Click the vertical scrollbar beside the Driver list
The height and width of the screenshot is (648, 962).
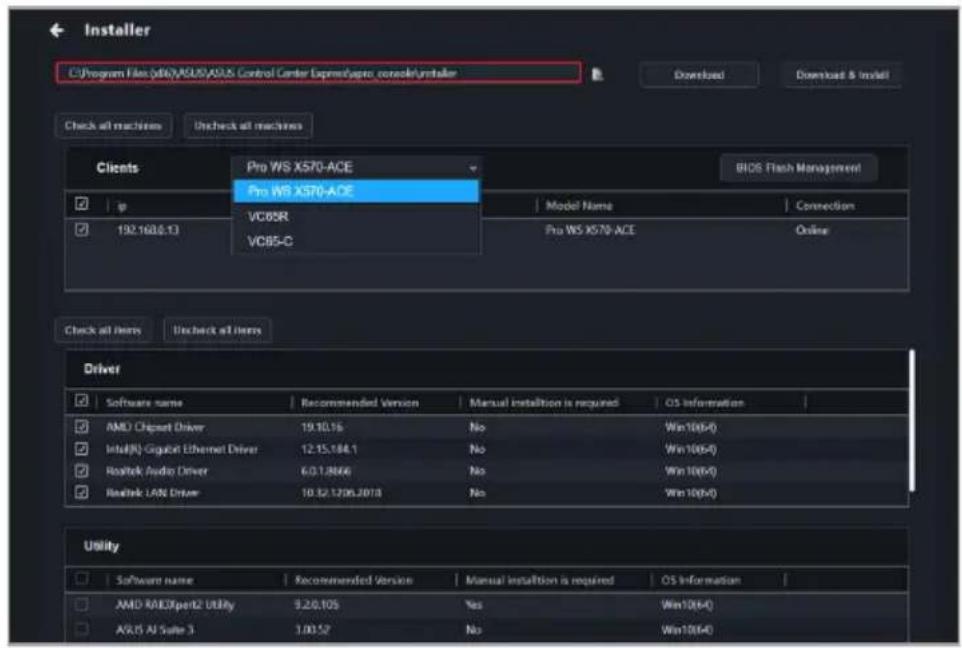[x=912, y=420]
